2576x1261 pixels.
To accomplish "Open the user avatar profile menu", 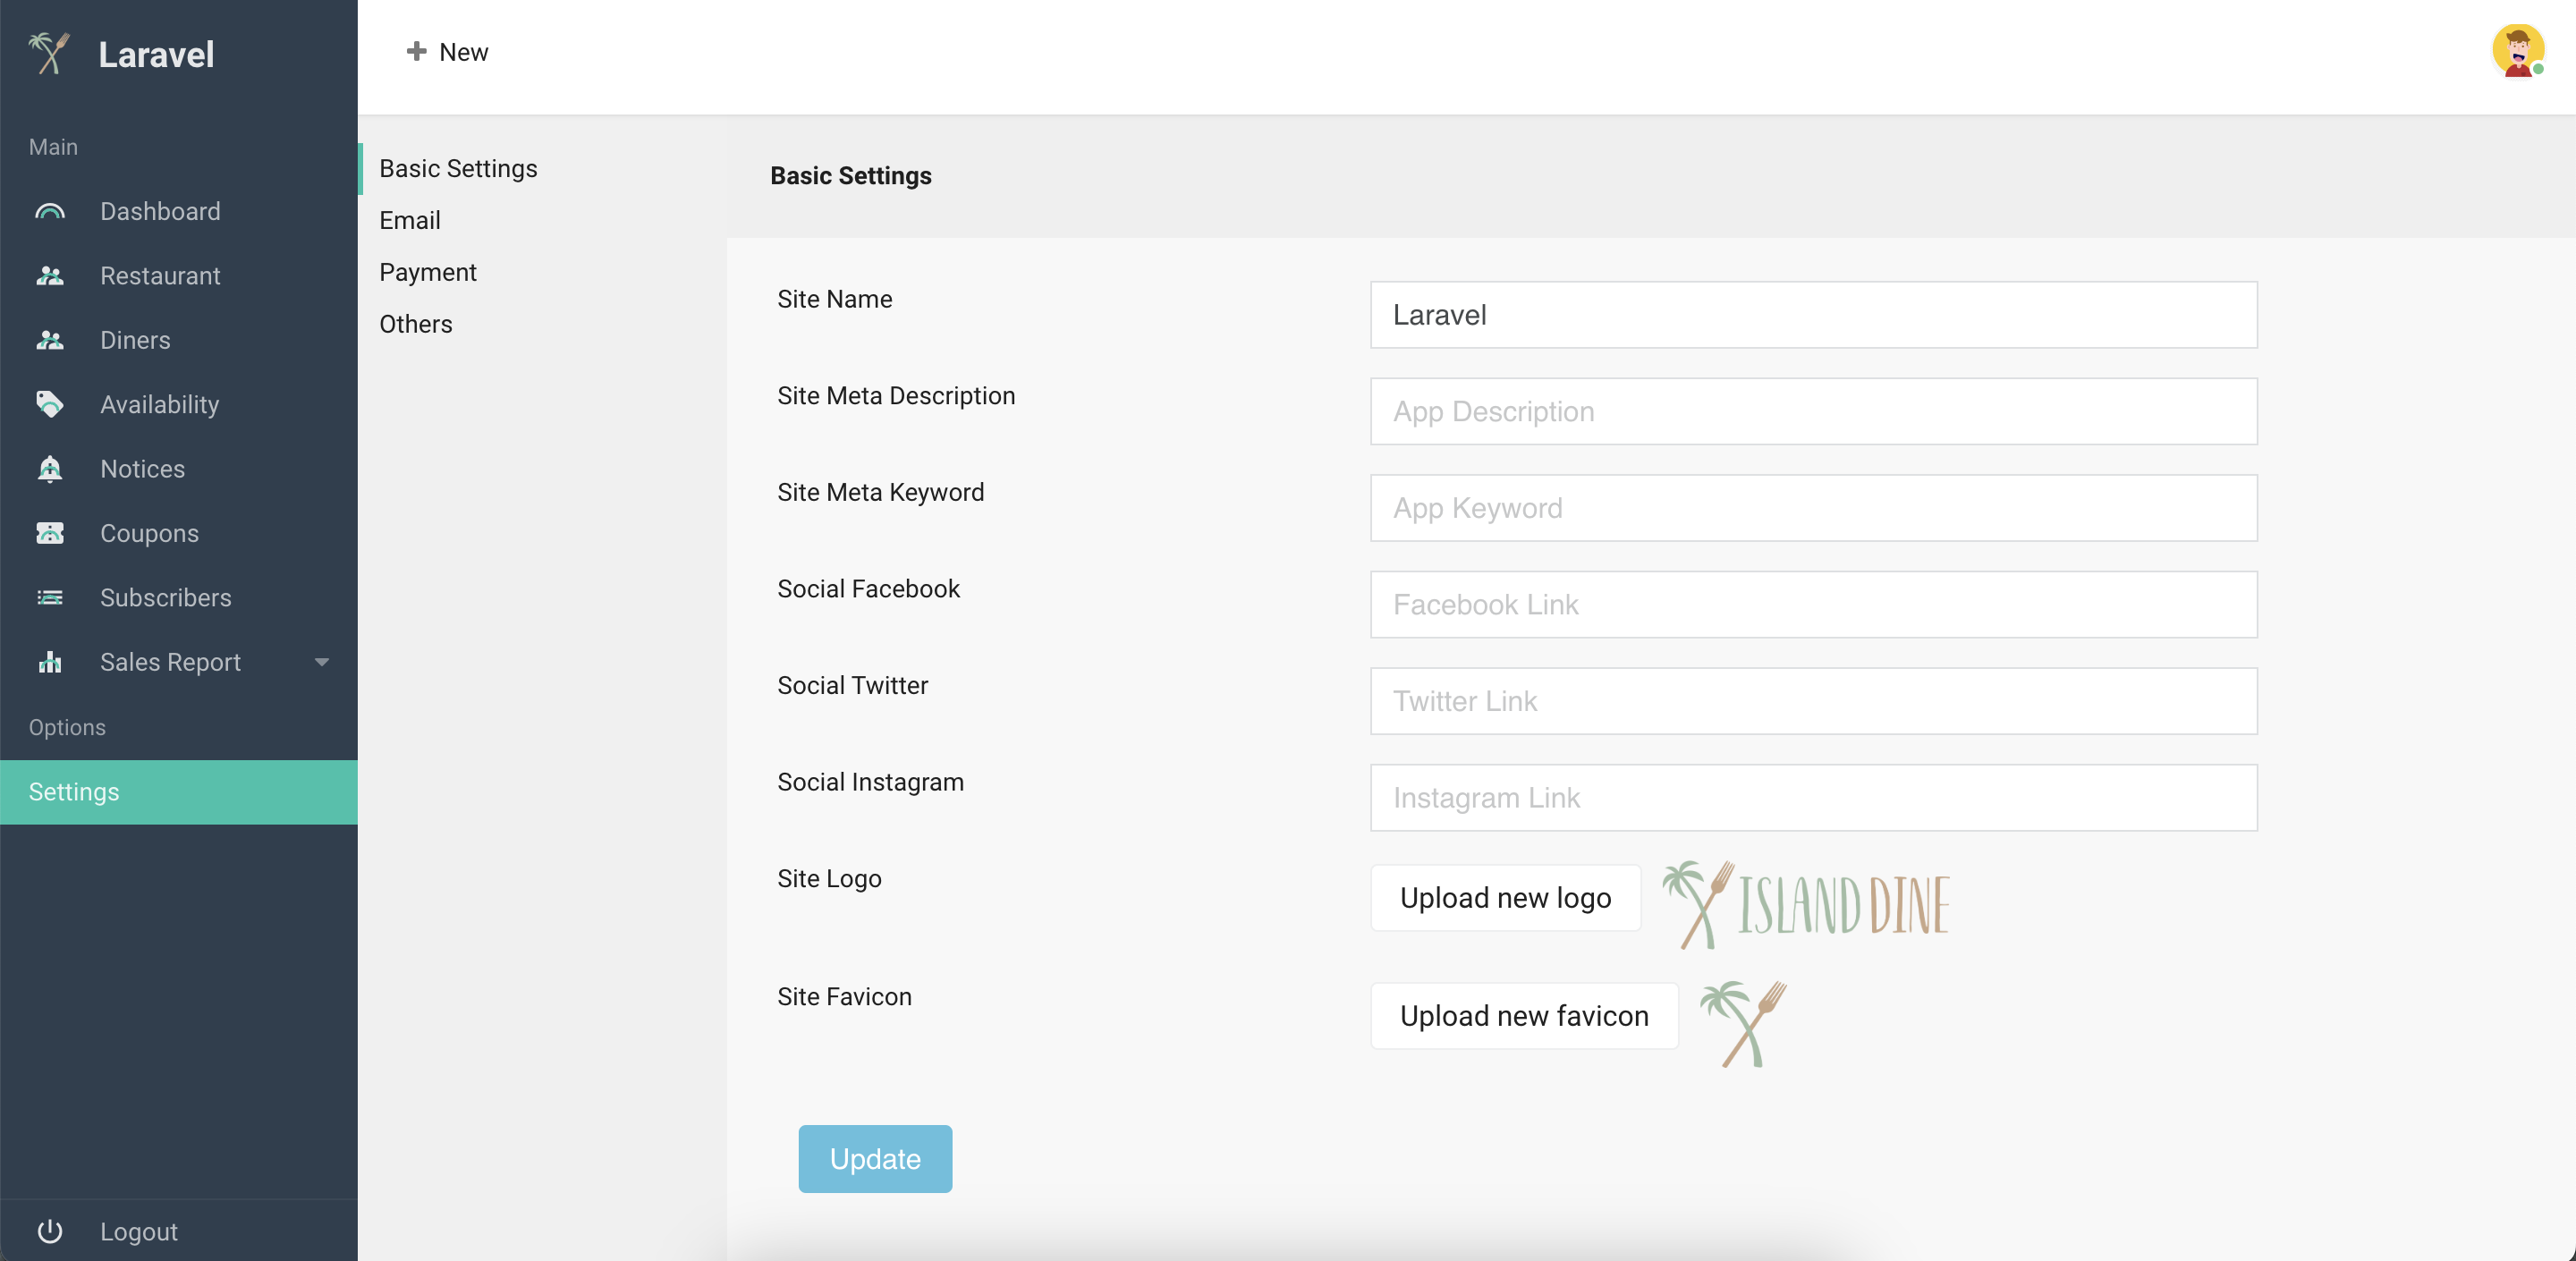I will (2518, 51).
